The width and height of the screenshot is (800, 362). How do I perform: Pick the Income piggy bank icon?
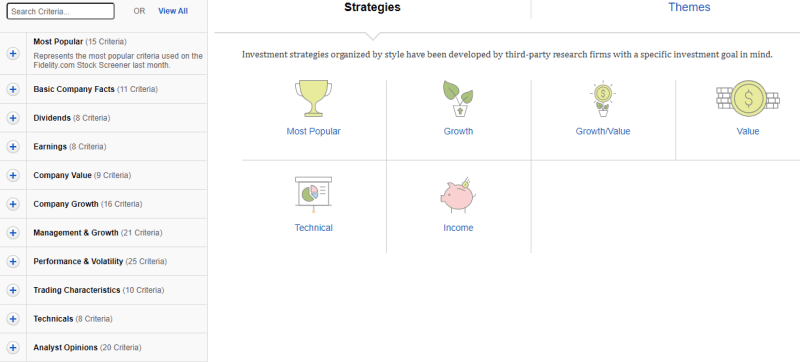458,195
